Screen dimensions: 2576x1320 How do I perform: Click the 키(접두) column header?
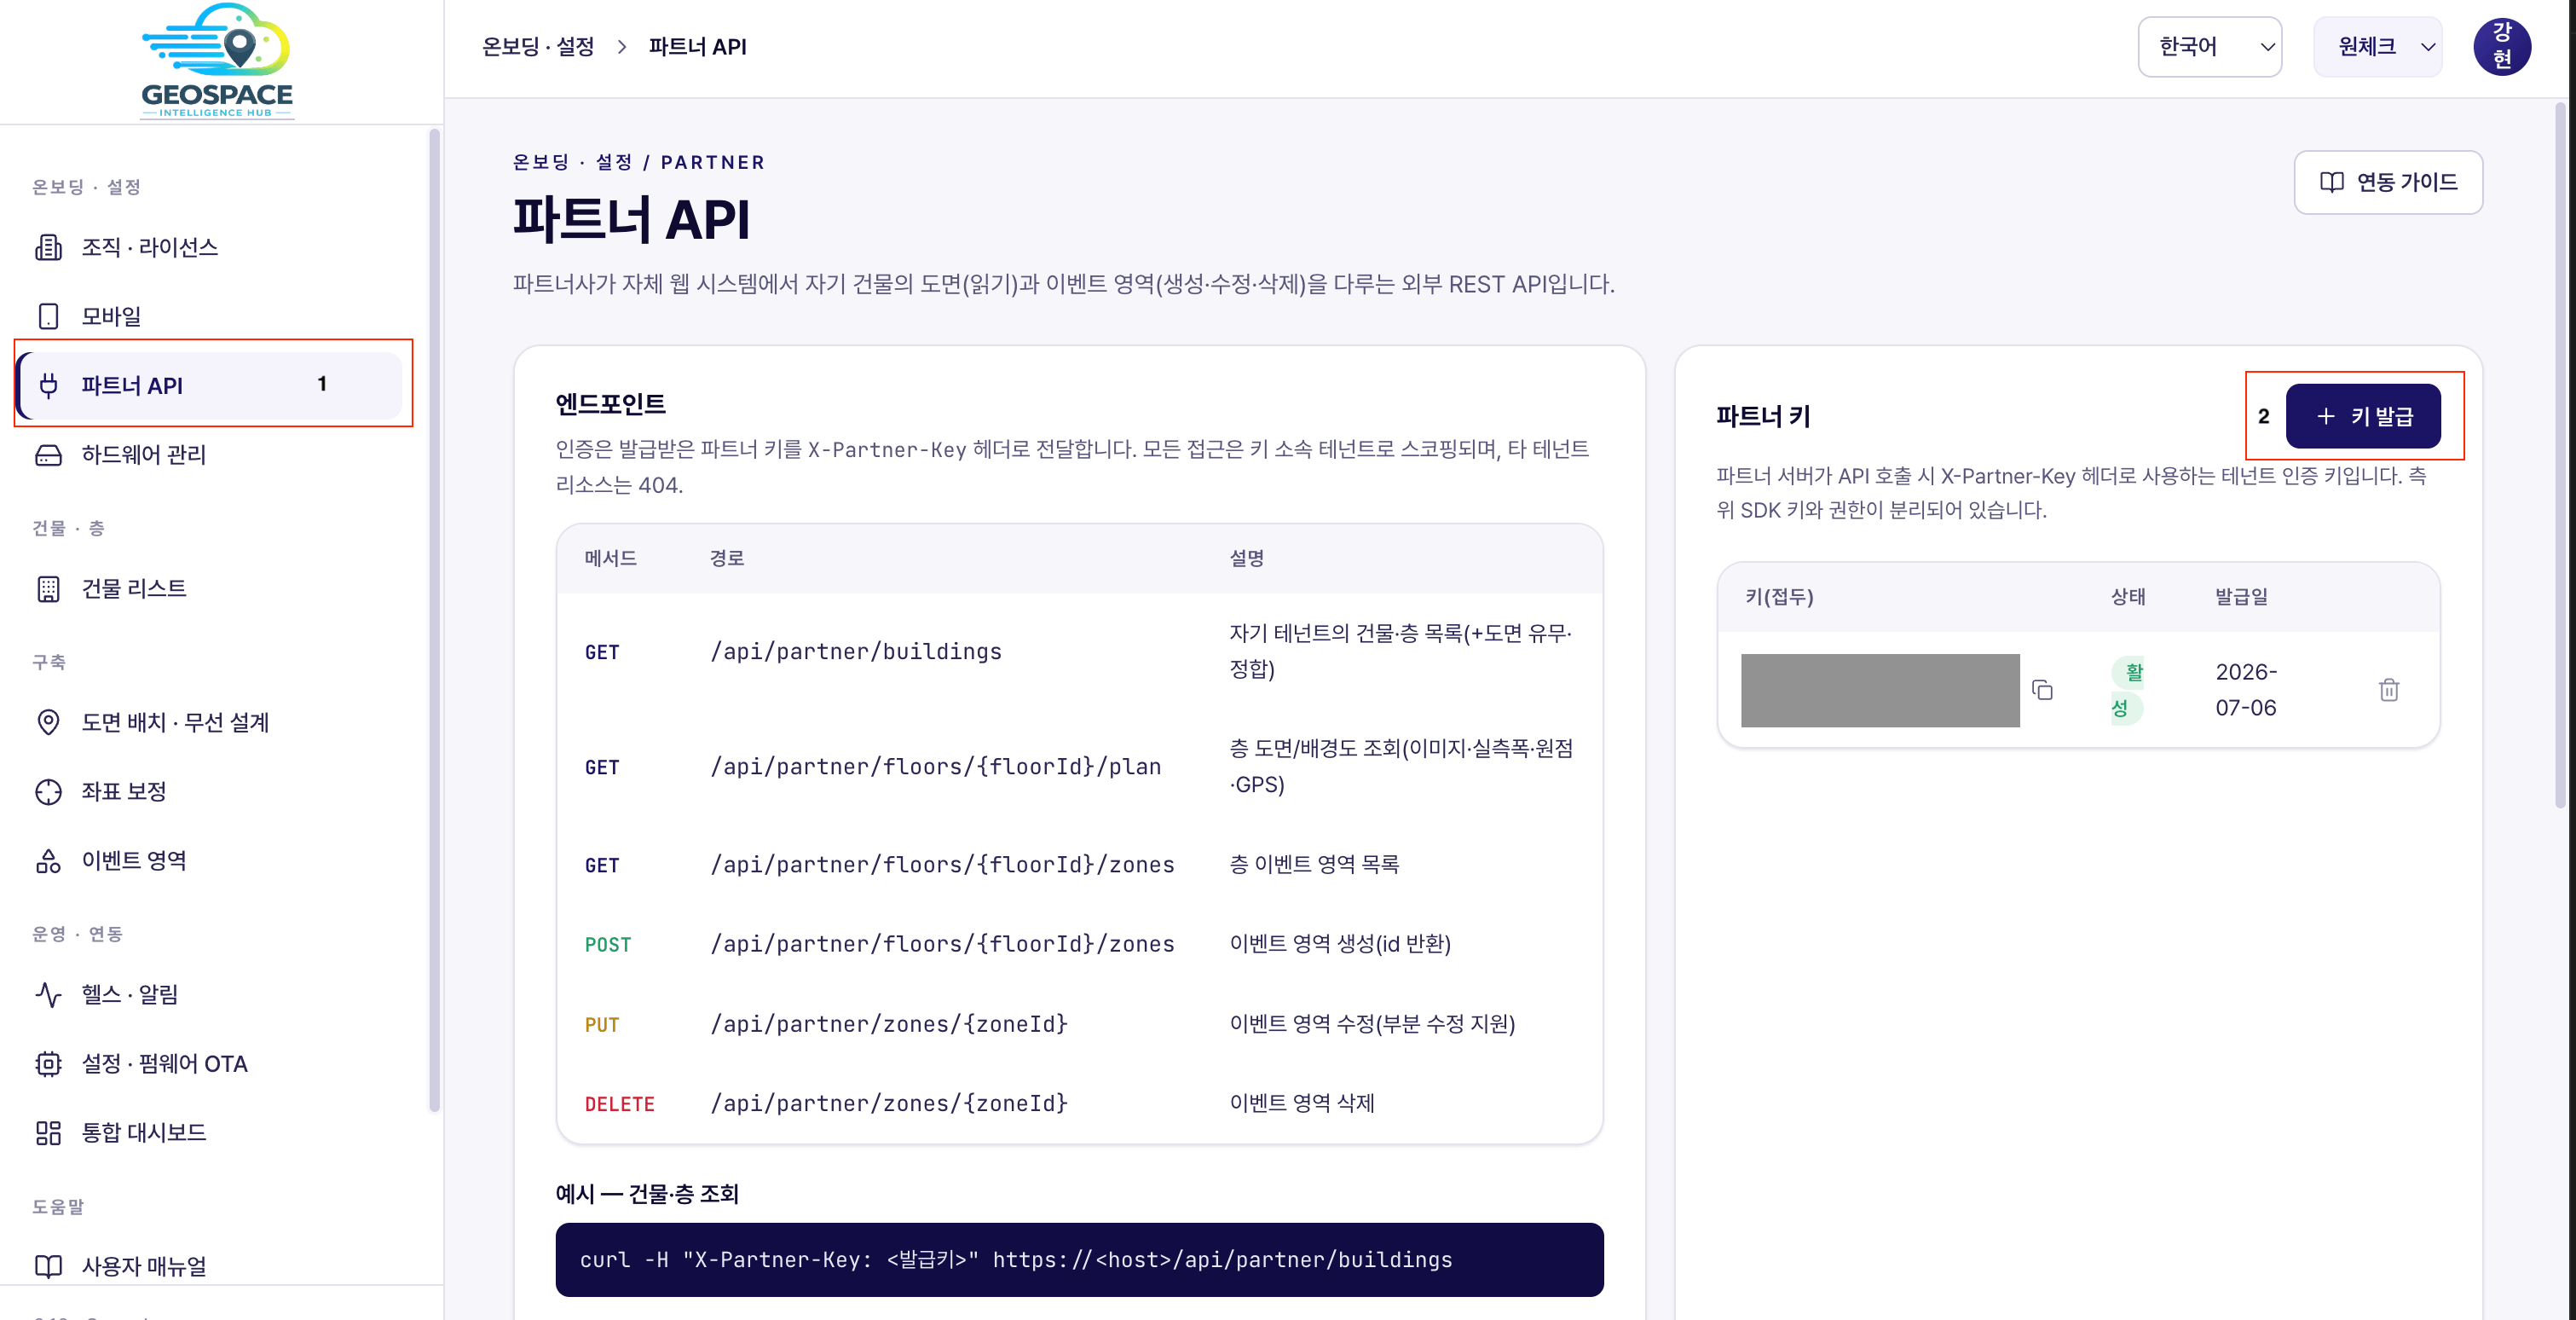pos(1779,597)
